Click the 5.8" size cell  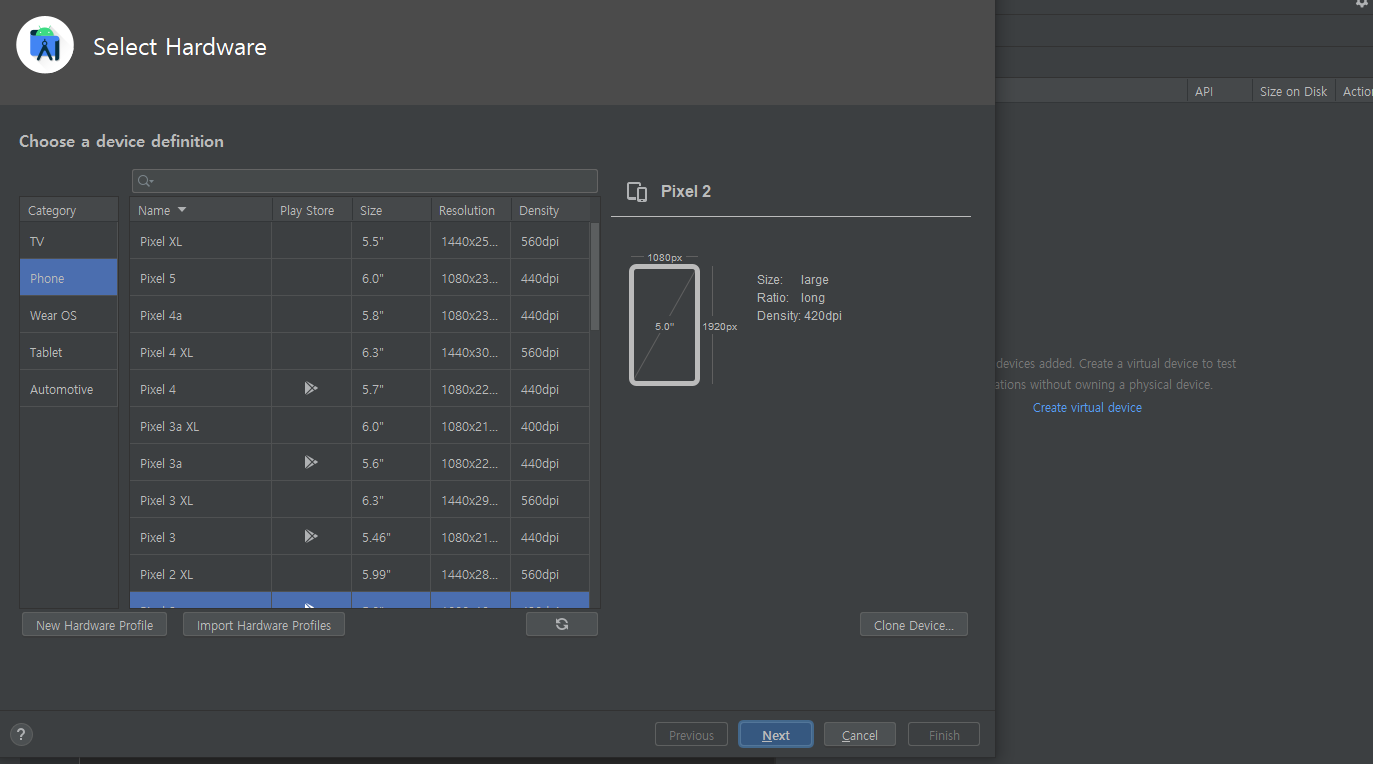(x=391, y=315)
